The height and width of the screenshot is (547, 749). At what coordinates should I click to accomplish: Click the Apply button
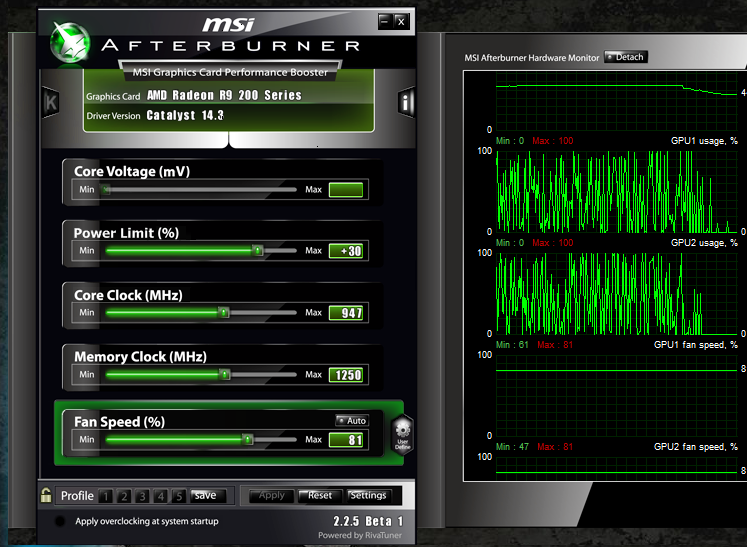[271, 495]
